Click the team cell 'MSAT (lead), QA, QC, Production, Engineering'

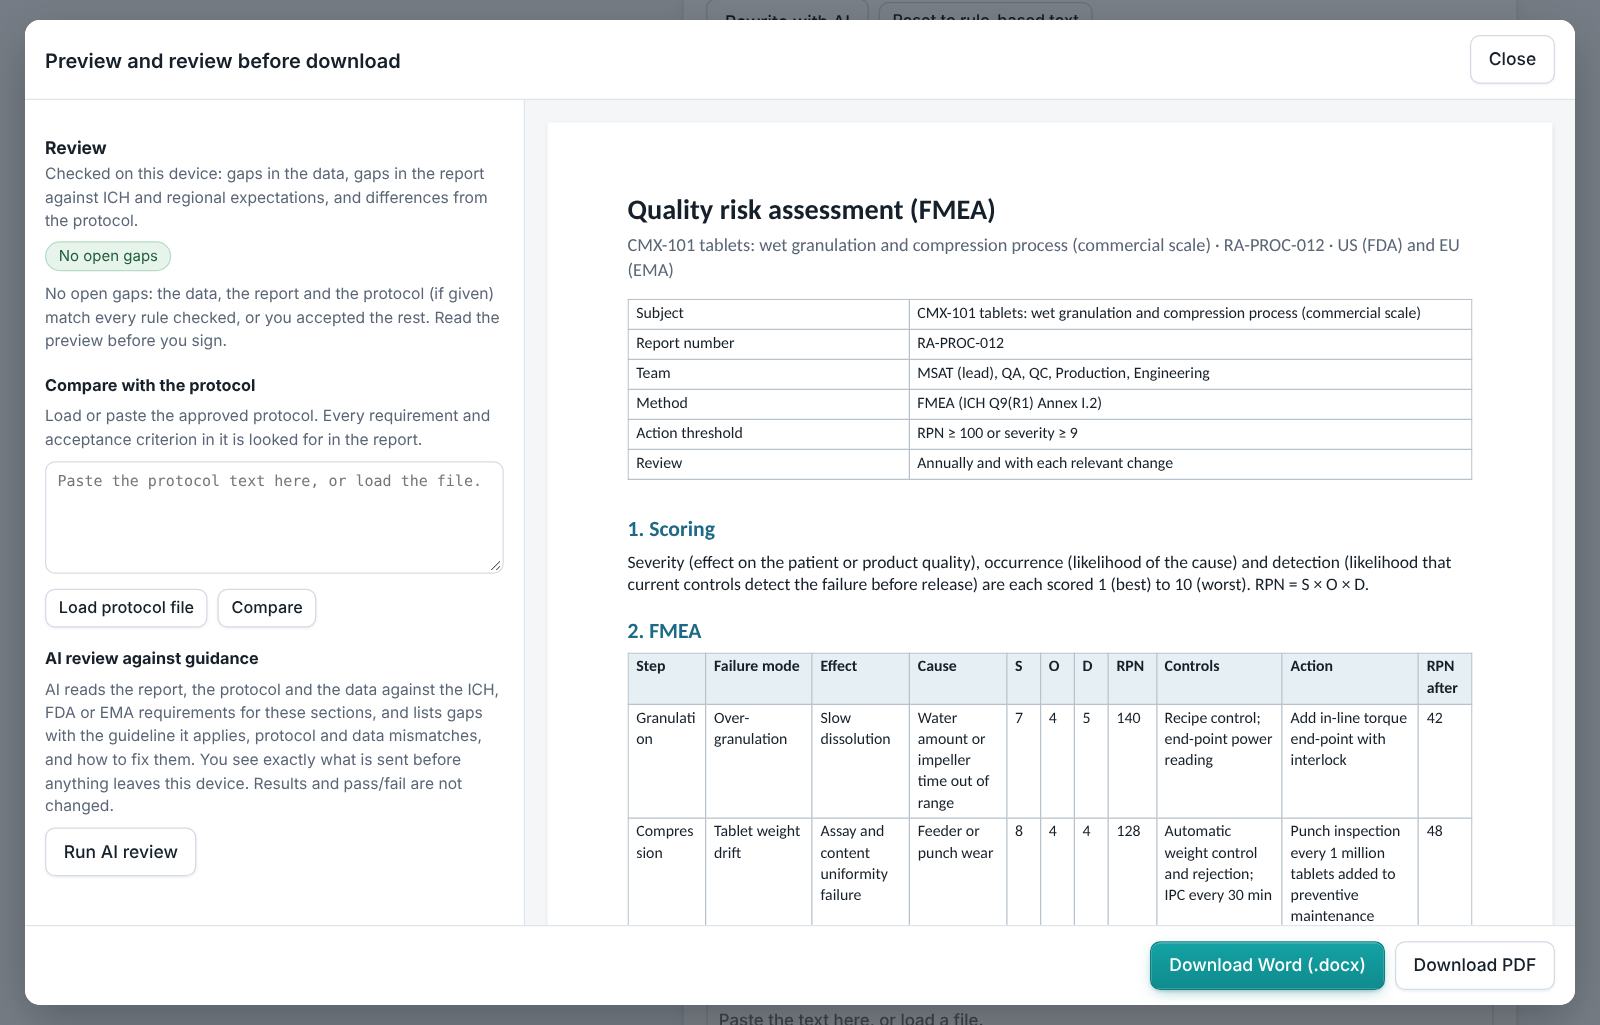click(1190, 373)
